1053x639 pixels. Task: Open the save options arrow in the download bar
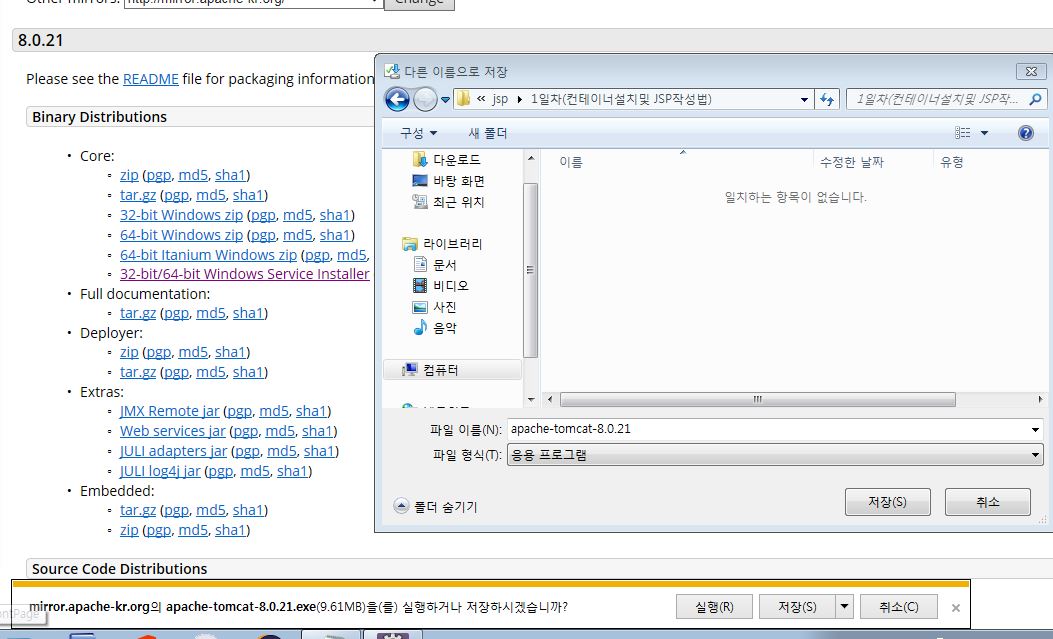coord(844,607)
